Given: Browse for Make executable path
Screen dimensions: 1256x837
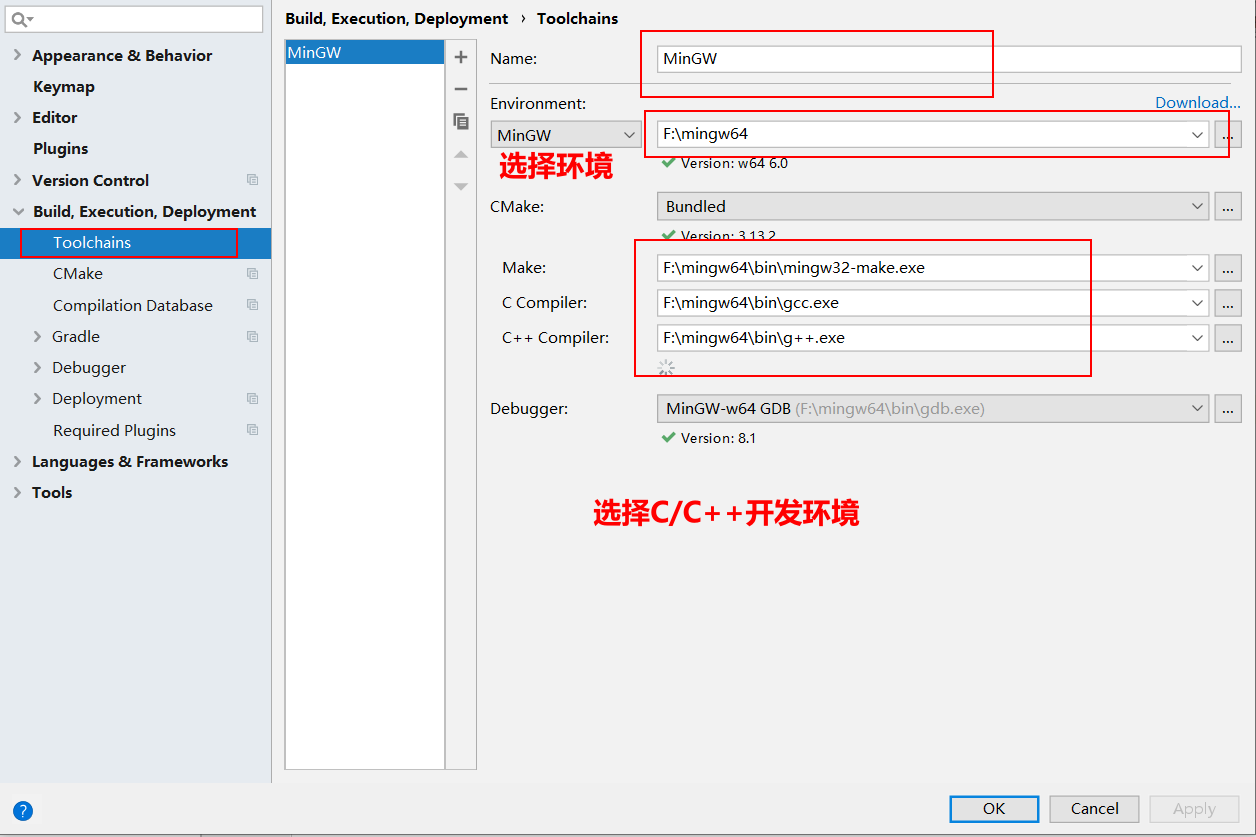Looking at the screenshot, I should coord(1228,268).
